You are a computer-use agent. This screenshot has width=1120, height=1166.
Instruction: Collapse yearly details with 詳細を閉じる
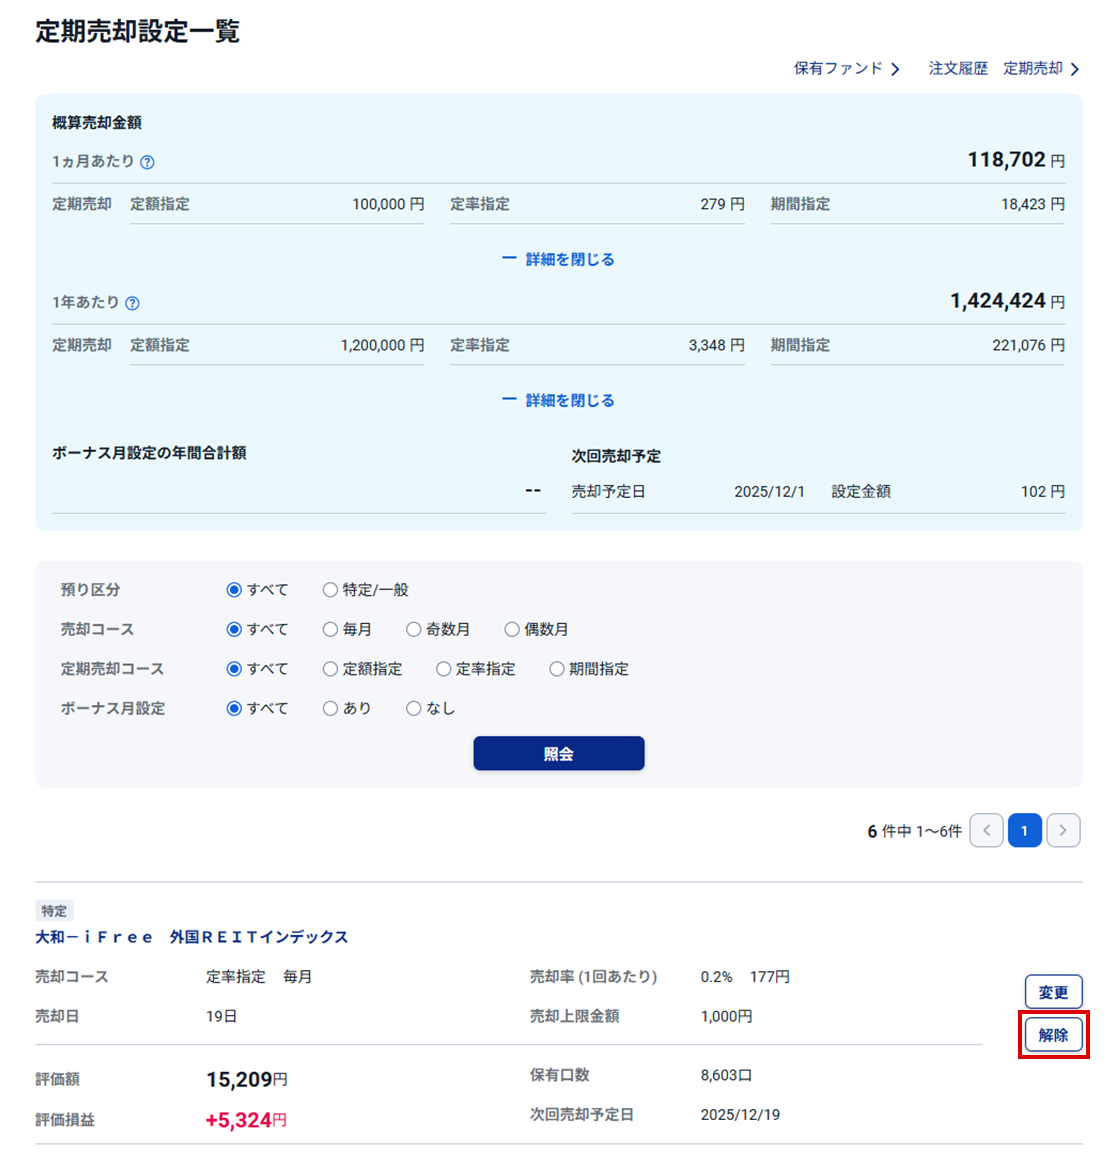(x=559, y=400)
